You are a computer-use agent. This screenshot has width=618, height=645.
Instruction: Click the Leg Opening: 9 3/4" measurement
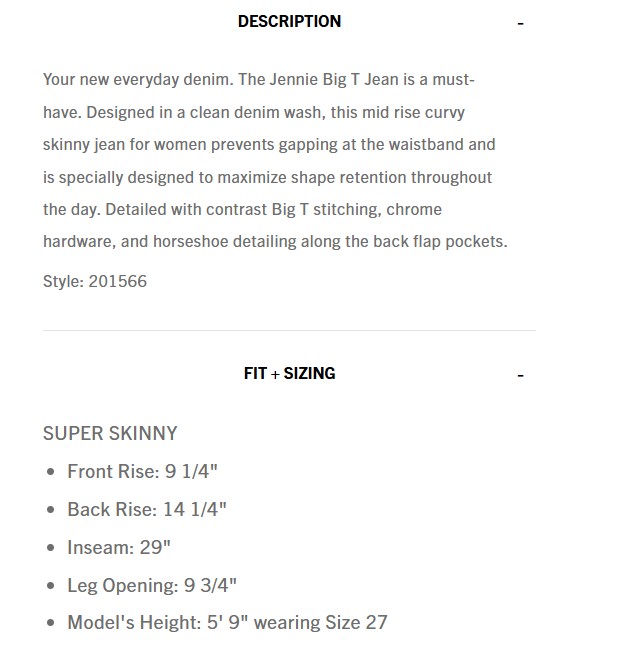[x=152, y=585]
